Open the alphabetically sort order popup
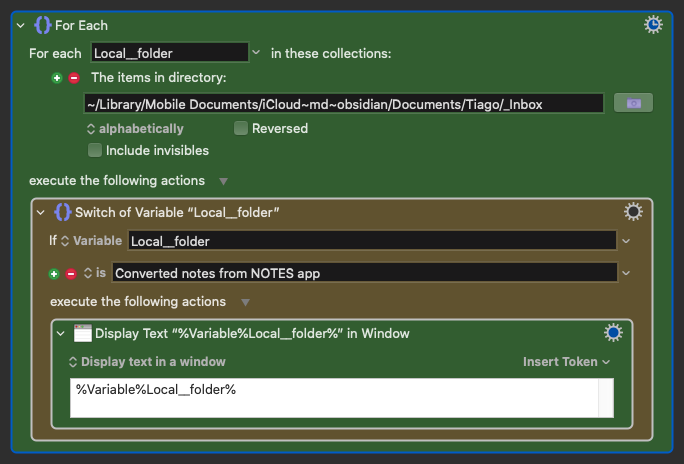Image resolution: width=684 pixels, height=464 pixels. [x=135, y=129]
